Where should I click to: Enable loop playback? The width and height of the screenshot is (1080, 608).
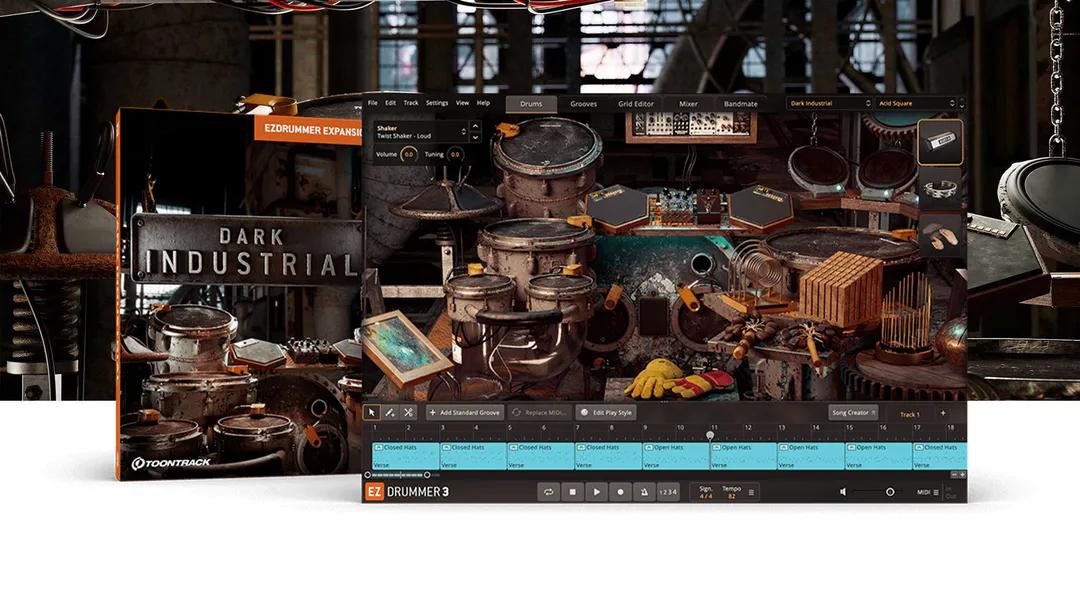coord(547,492)
